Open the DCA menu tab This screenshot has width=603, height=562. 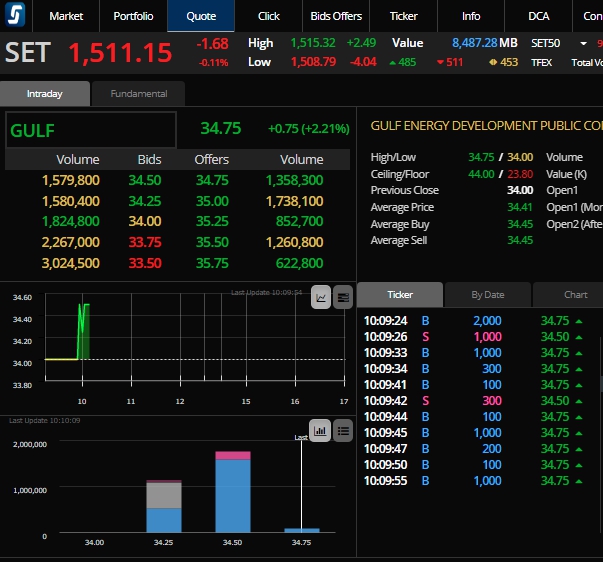coord(538,16)
